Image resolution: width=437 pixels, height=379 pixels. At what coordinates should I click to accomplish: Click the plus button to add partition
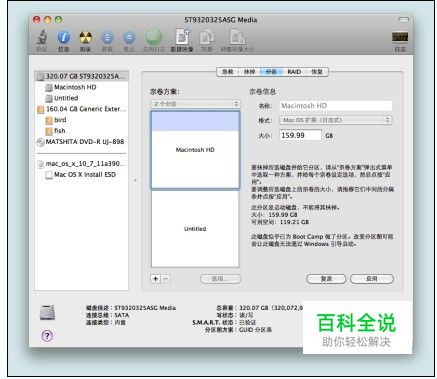pyautogui.click(x=155, y=279)
